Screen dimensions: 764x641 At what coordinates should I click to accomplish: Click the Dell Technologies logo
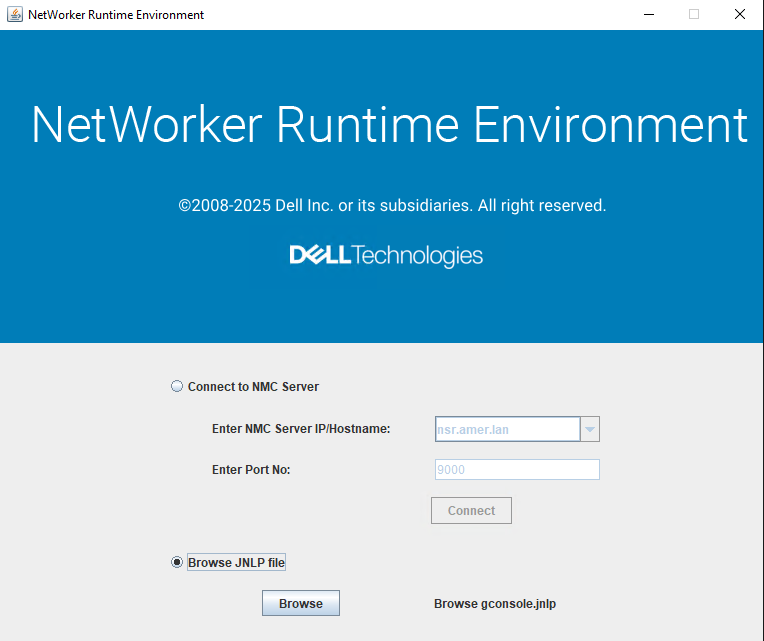point(386,255)
